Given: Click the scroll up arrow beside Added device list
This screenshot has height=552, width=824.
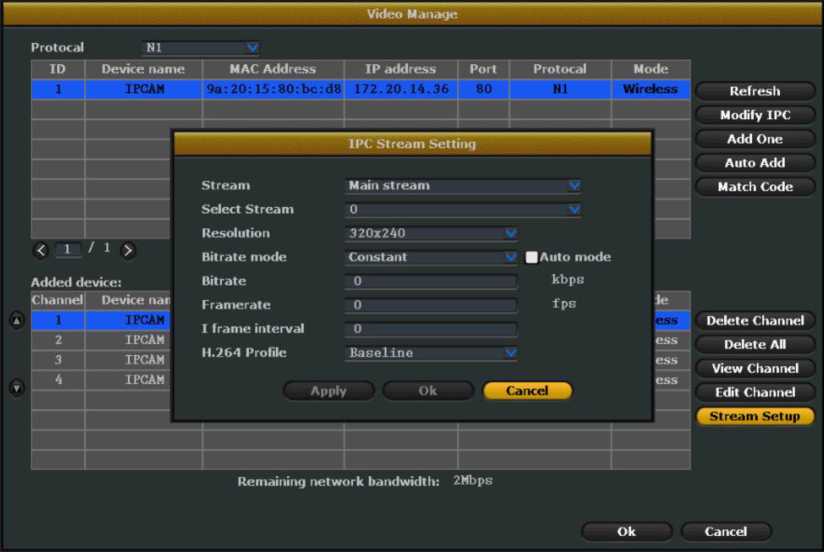Looking at the screenshot, I should point(16,321).
